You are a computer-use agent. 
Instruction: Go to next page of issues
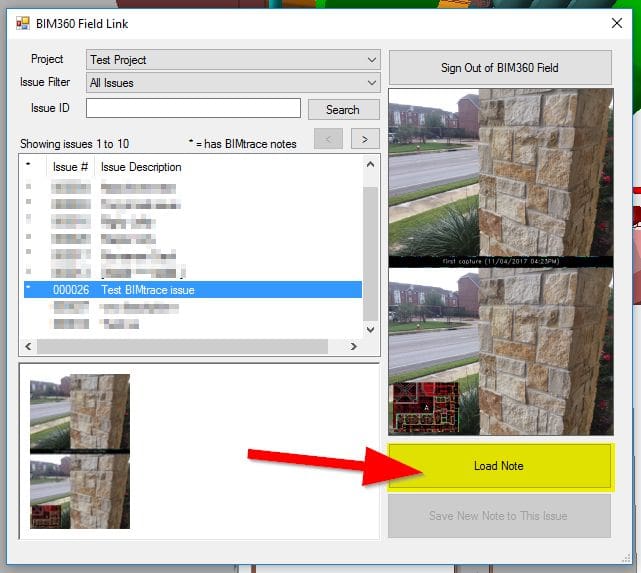click(365, 139)
